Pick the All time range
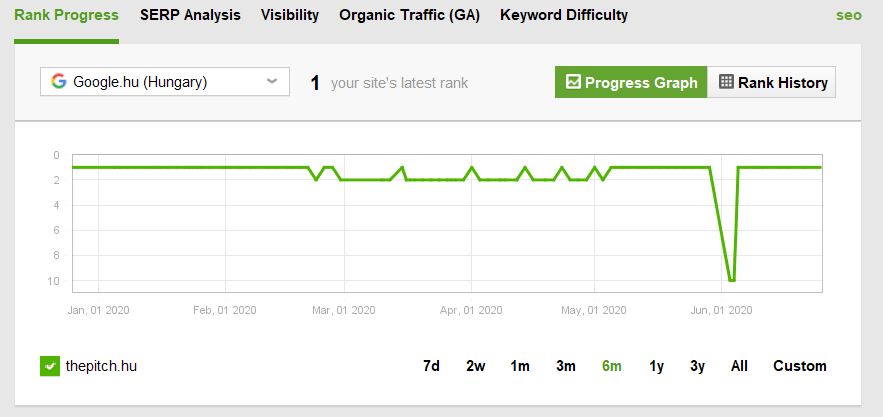This screenshot has width=883, height=417. tap(739, 366)
